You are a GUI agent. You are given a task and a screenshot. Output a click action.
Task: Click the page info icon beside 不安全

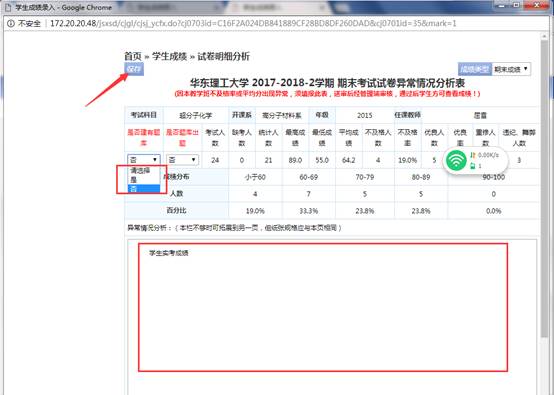coord(11,24)
